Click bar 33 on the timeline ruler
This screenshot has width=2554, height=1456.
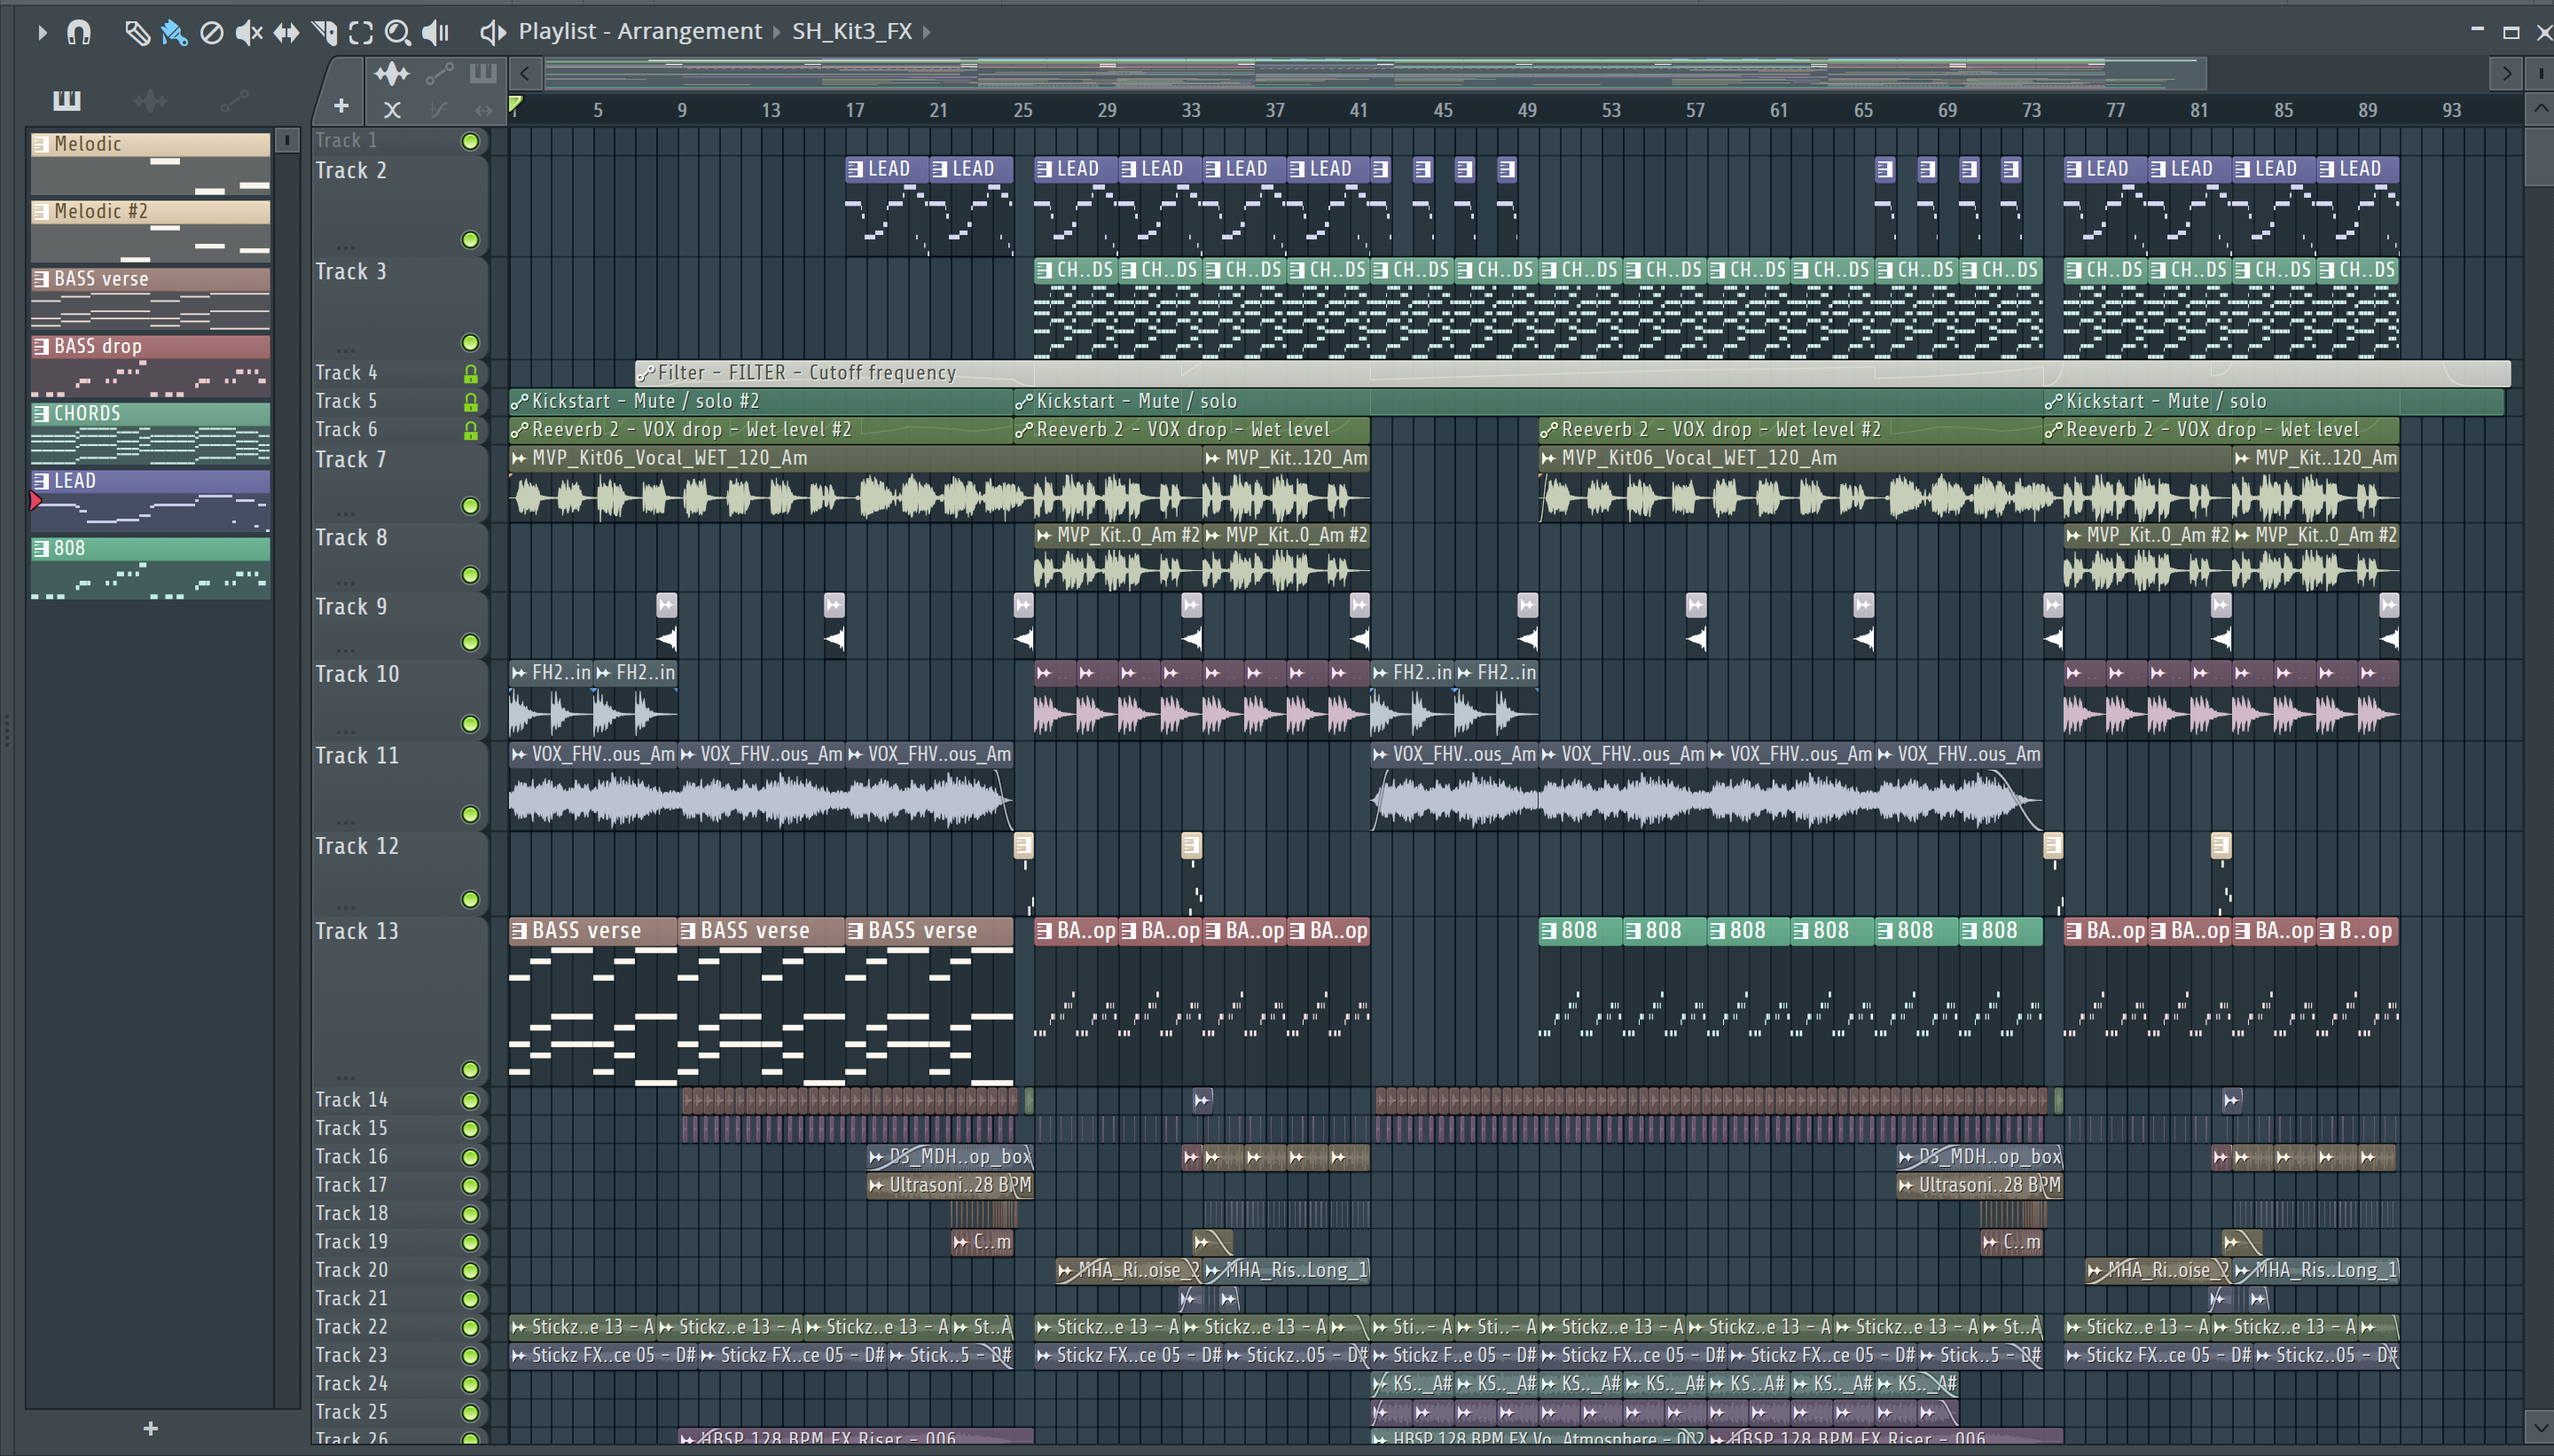coord(1190,110)
